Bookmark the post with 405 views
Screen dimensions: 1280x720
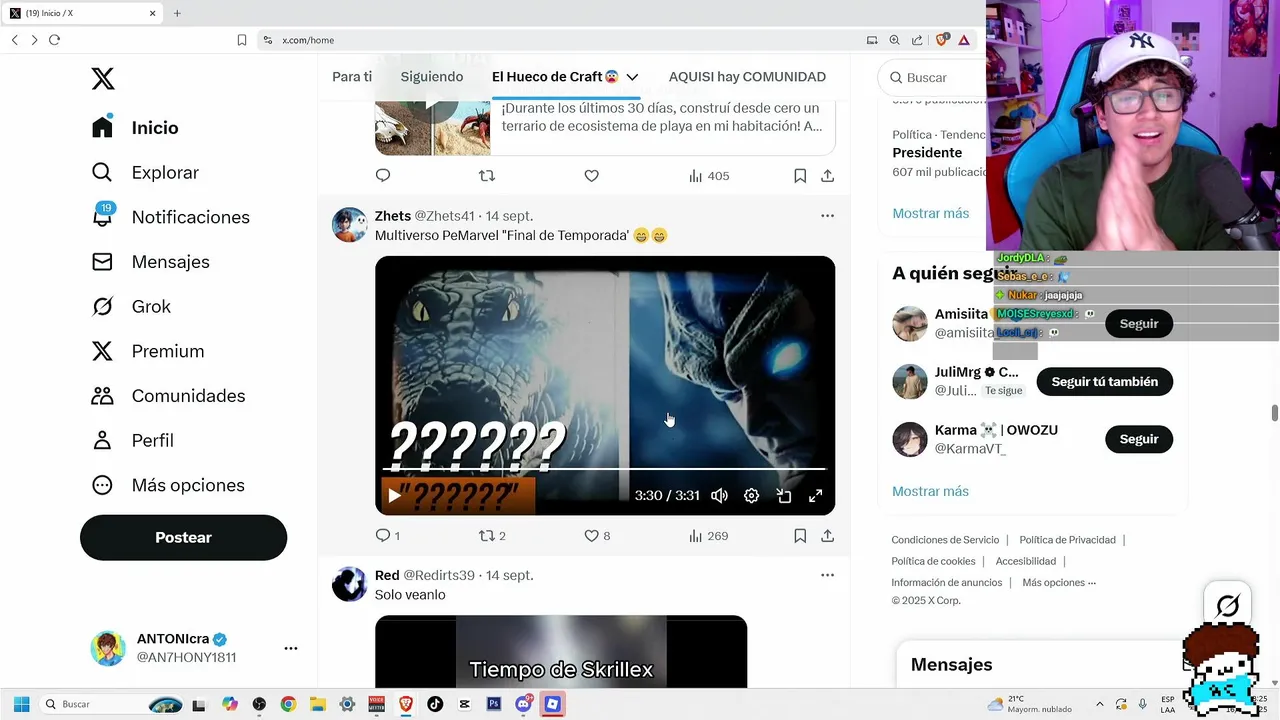(x=800, y=176)
